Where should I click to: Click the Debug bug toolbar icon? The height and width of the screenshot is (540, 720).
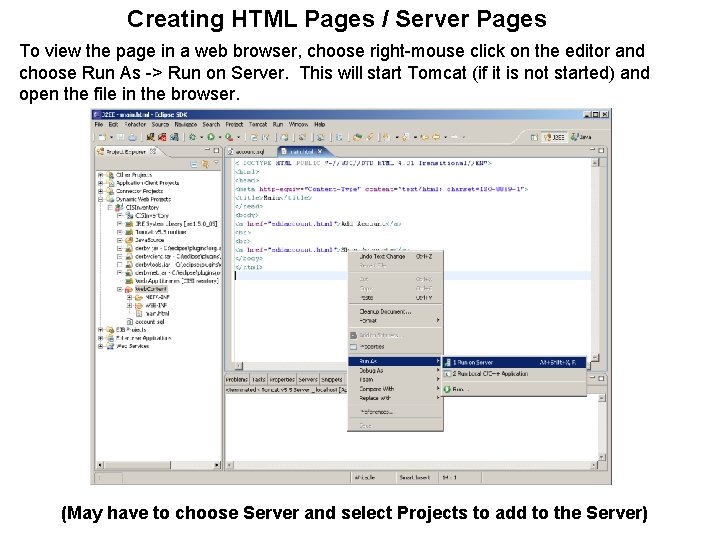tap(193, 137)
